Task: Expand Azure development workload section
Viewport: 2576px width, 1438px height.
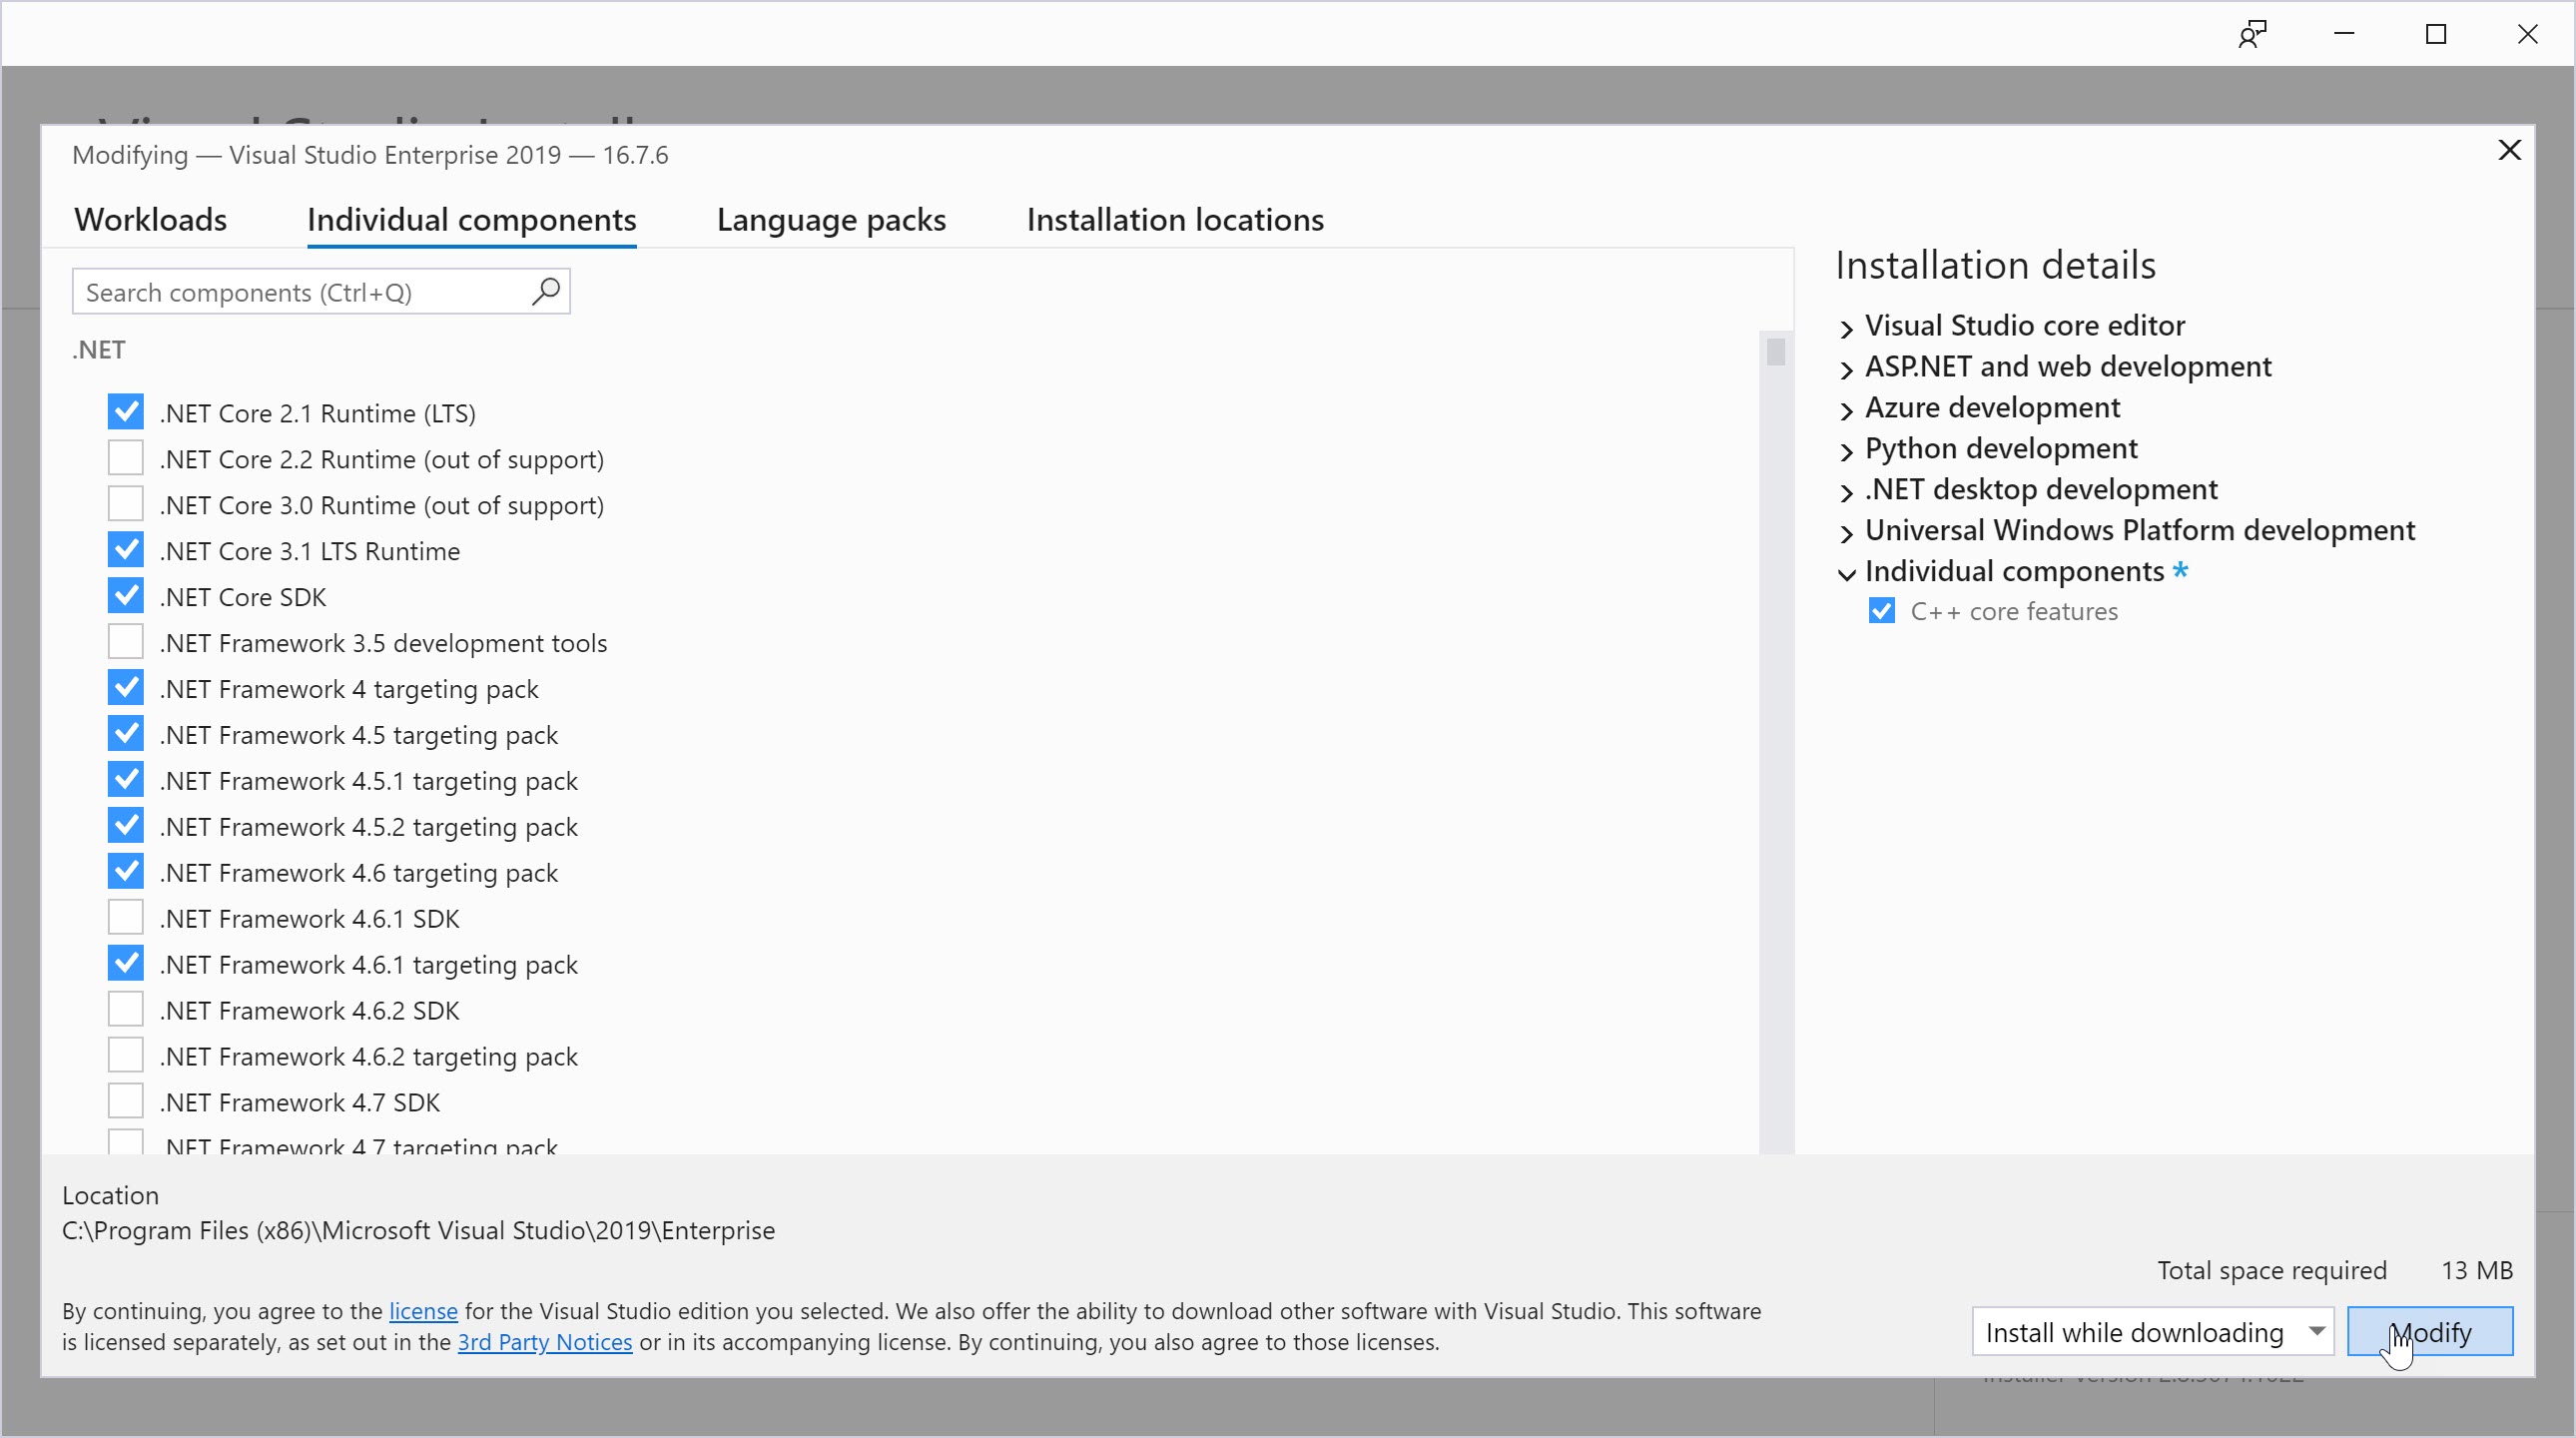Action: pos(1849,406)
